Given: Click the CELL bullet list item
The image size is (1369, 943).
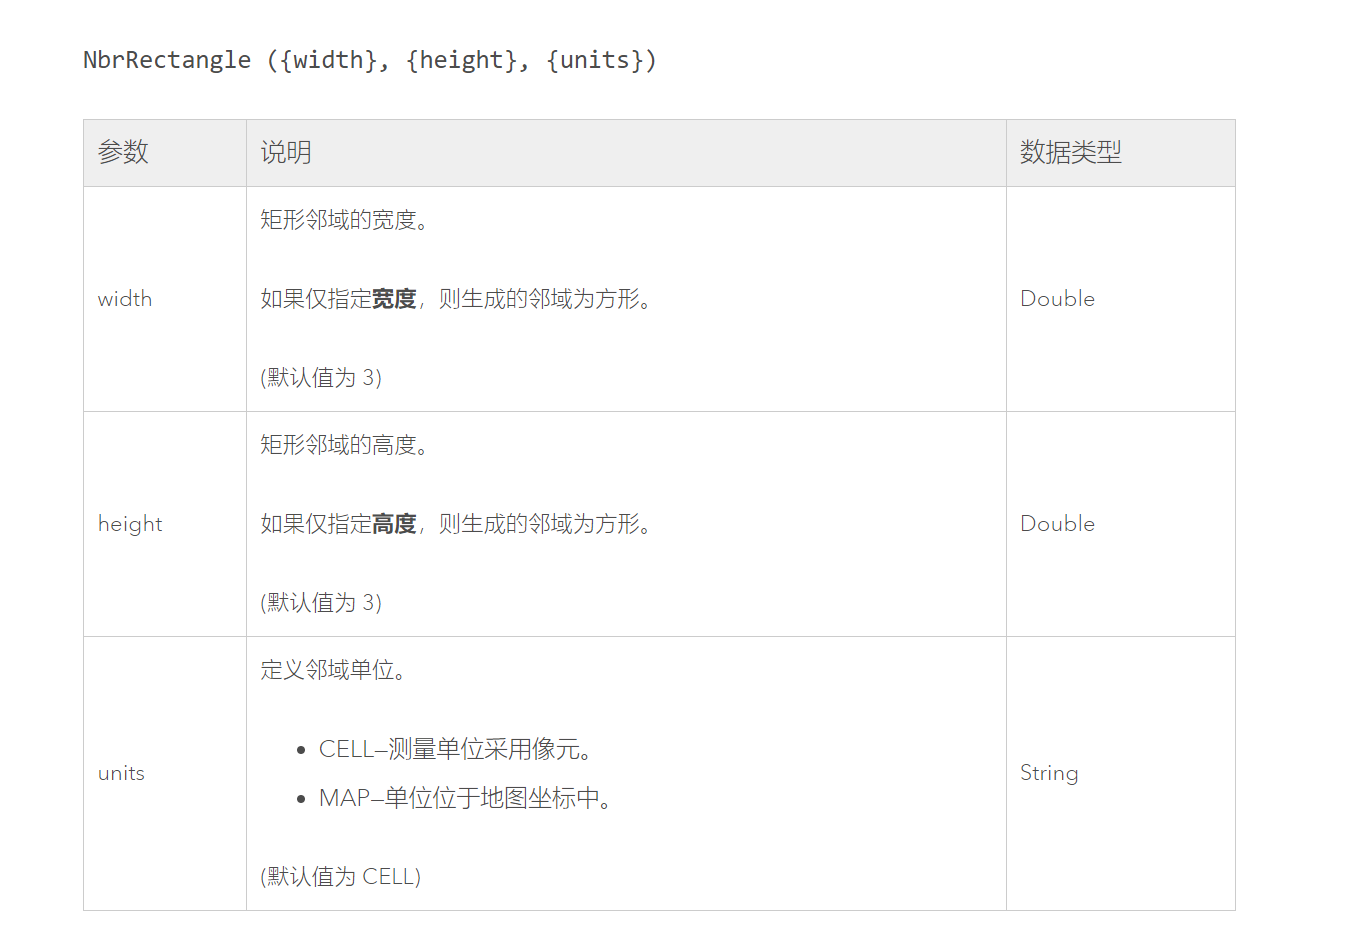Looking at the screenshot, I should click(456, 749).
